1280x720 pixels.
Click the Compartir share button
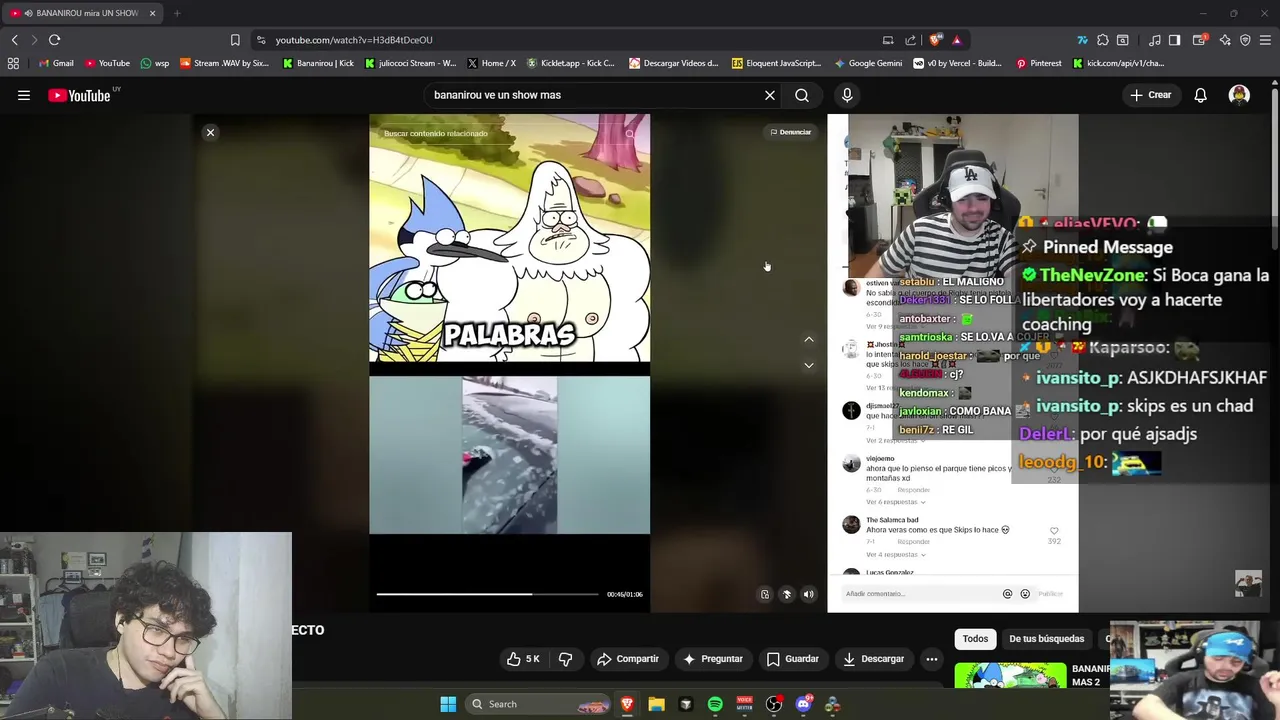coord(627,659)
